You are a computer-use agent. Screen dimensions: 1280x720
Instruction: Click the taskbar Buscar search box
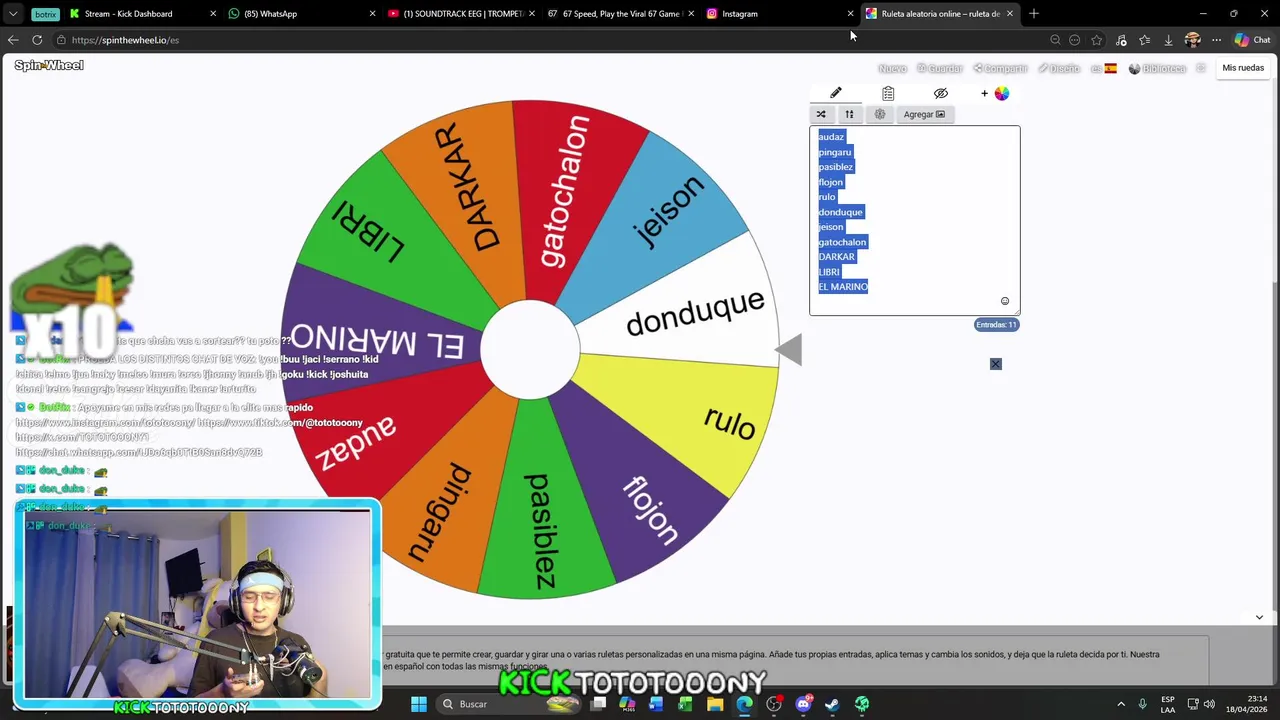tap(508, 704)
